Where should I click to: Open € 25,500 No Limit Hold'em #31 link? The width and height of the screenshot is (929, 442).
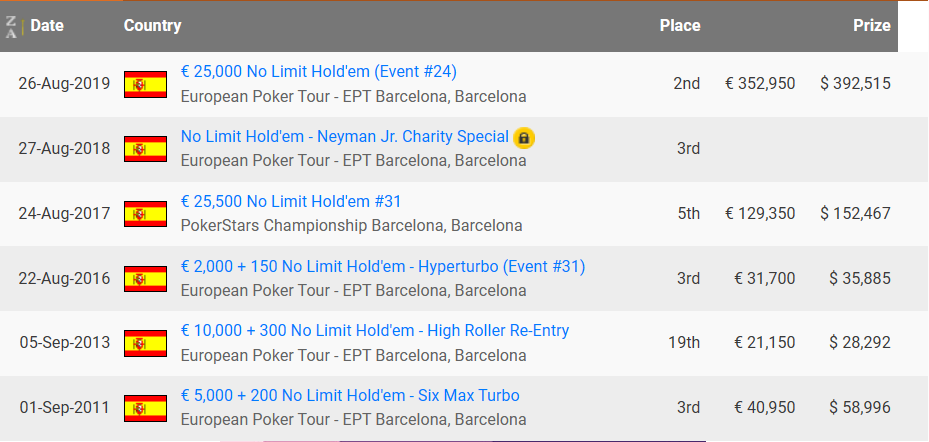(x=291, y=201)
